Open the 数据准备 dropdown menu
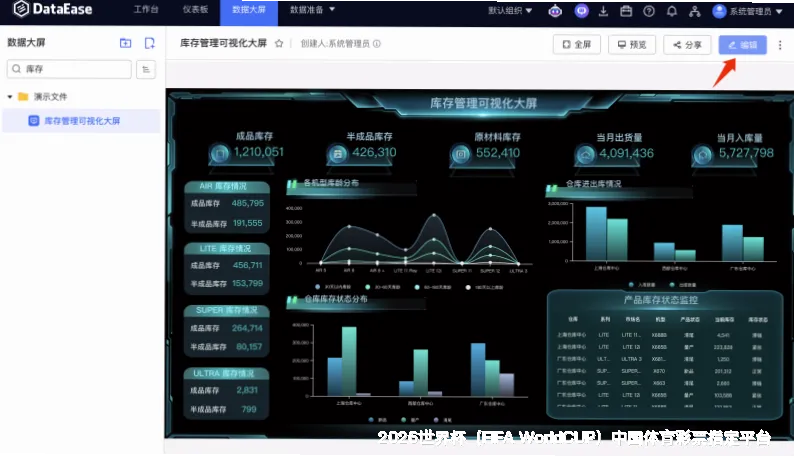This screenshot has height=457, width=794. [312, 10]
